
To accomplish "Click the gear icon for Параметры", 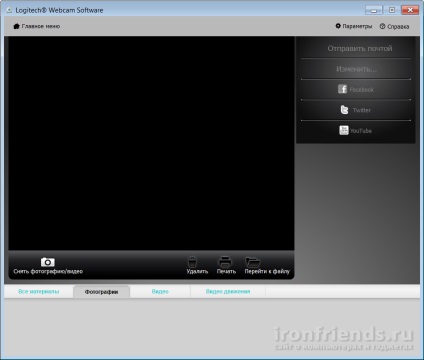I will 338,26.
